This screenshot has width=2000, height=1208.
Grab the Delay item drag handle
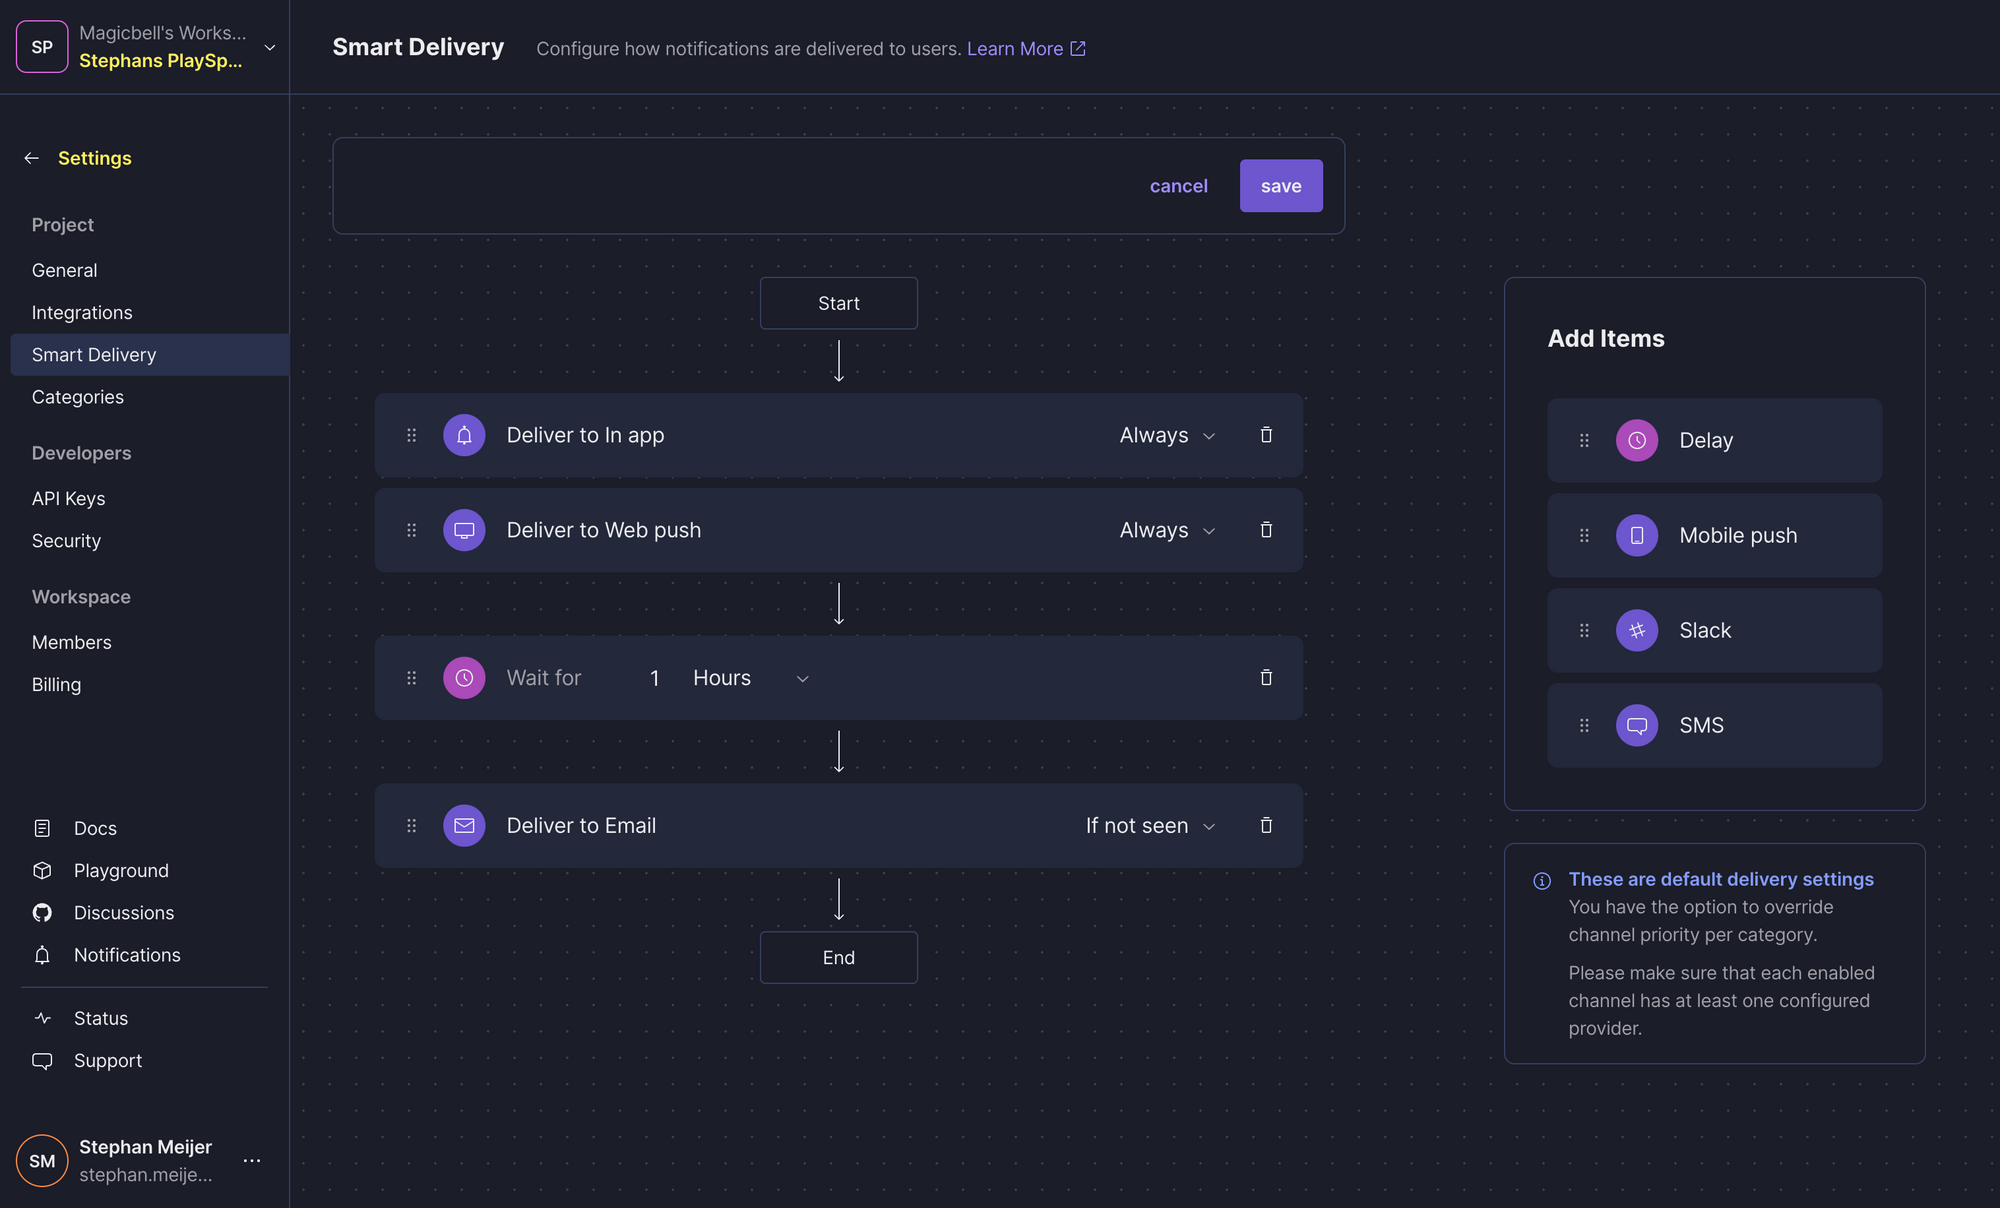[x=1584, y=440]
